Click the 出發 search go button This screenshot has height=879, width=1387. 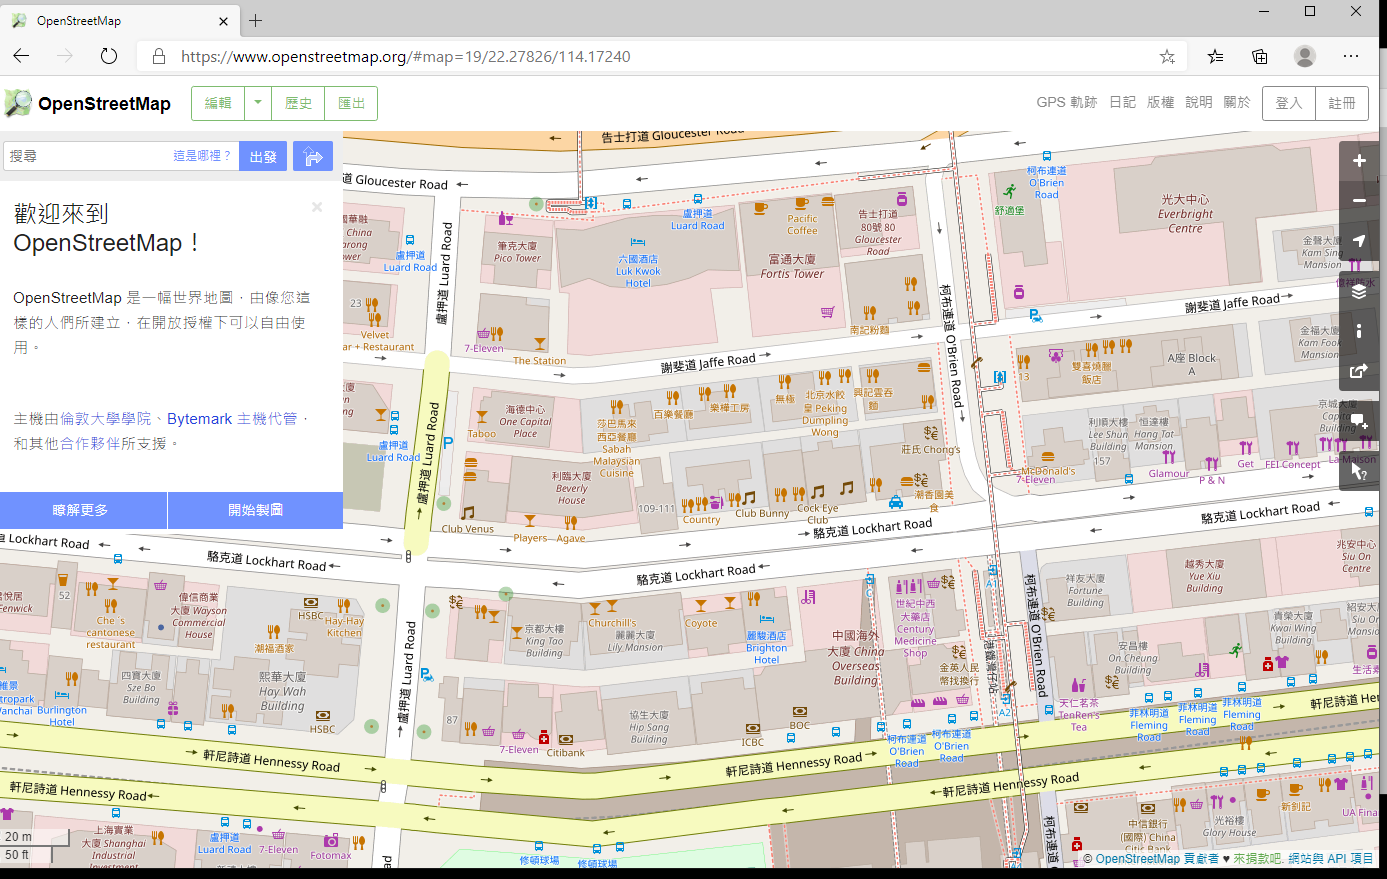click(263, 156)
